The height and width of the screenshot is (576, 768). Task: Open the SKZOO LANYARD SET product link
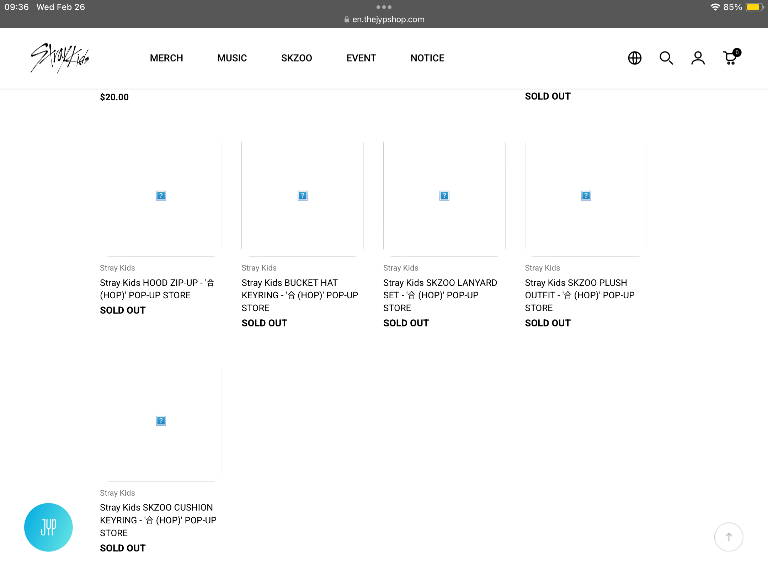(440, 295)
